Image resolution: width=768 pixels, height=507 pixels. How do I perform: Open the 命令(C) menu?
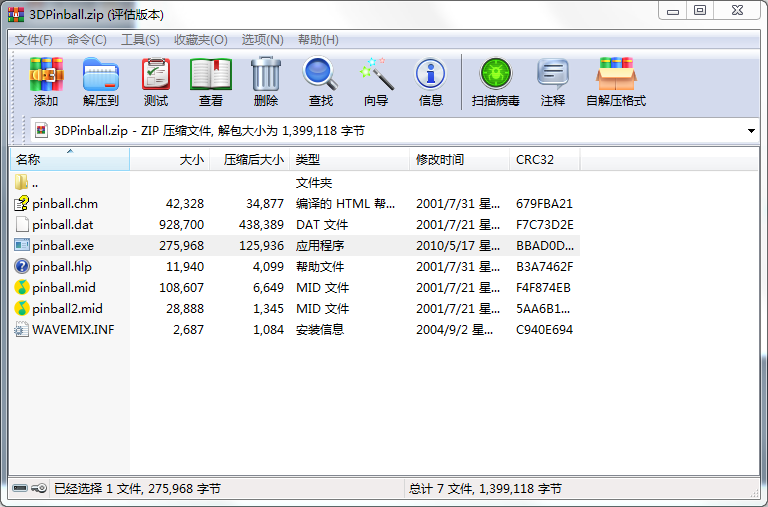click(x=87, y=40)
